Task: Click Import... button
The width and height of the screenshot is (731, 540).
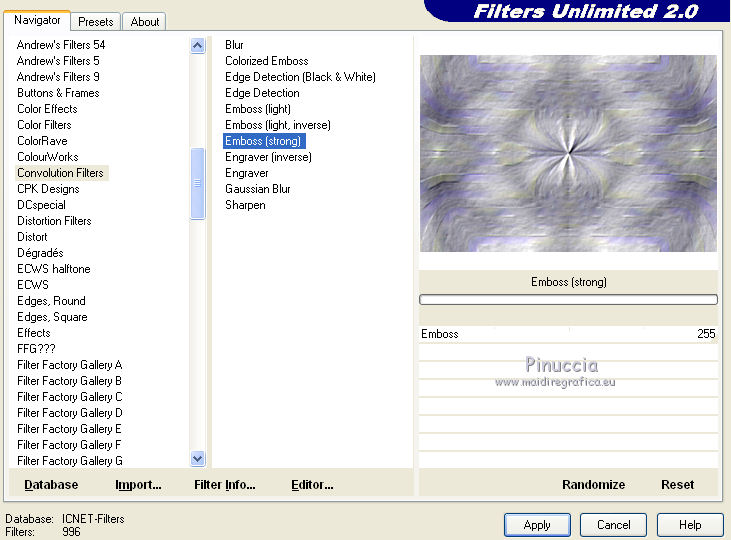Action: tap(138, 485)
